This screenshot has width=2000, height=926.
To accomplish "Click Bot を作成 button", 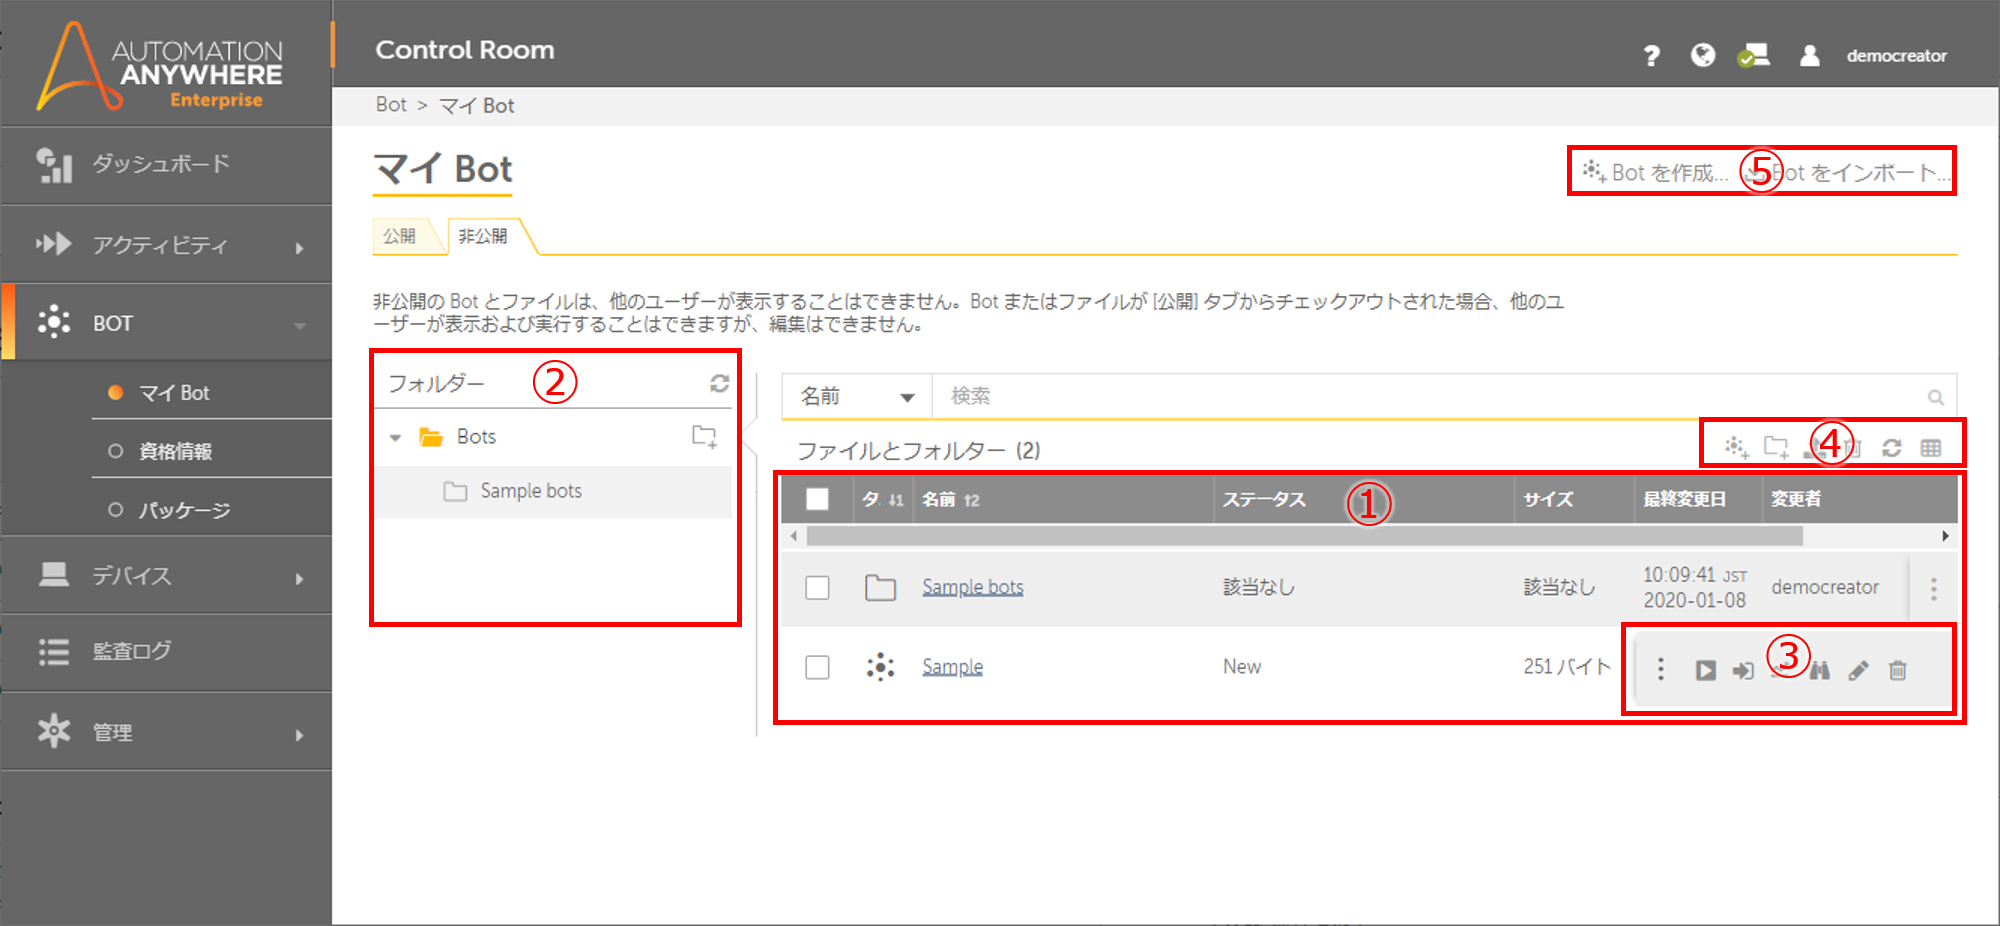I will tap(1655, 172).
